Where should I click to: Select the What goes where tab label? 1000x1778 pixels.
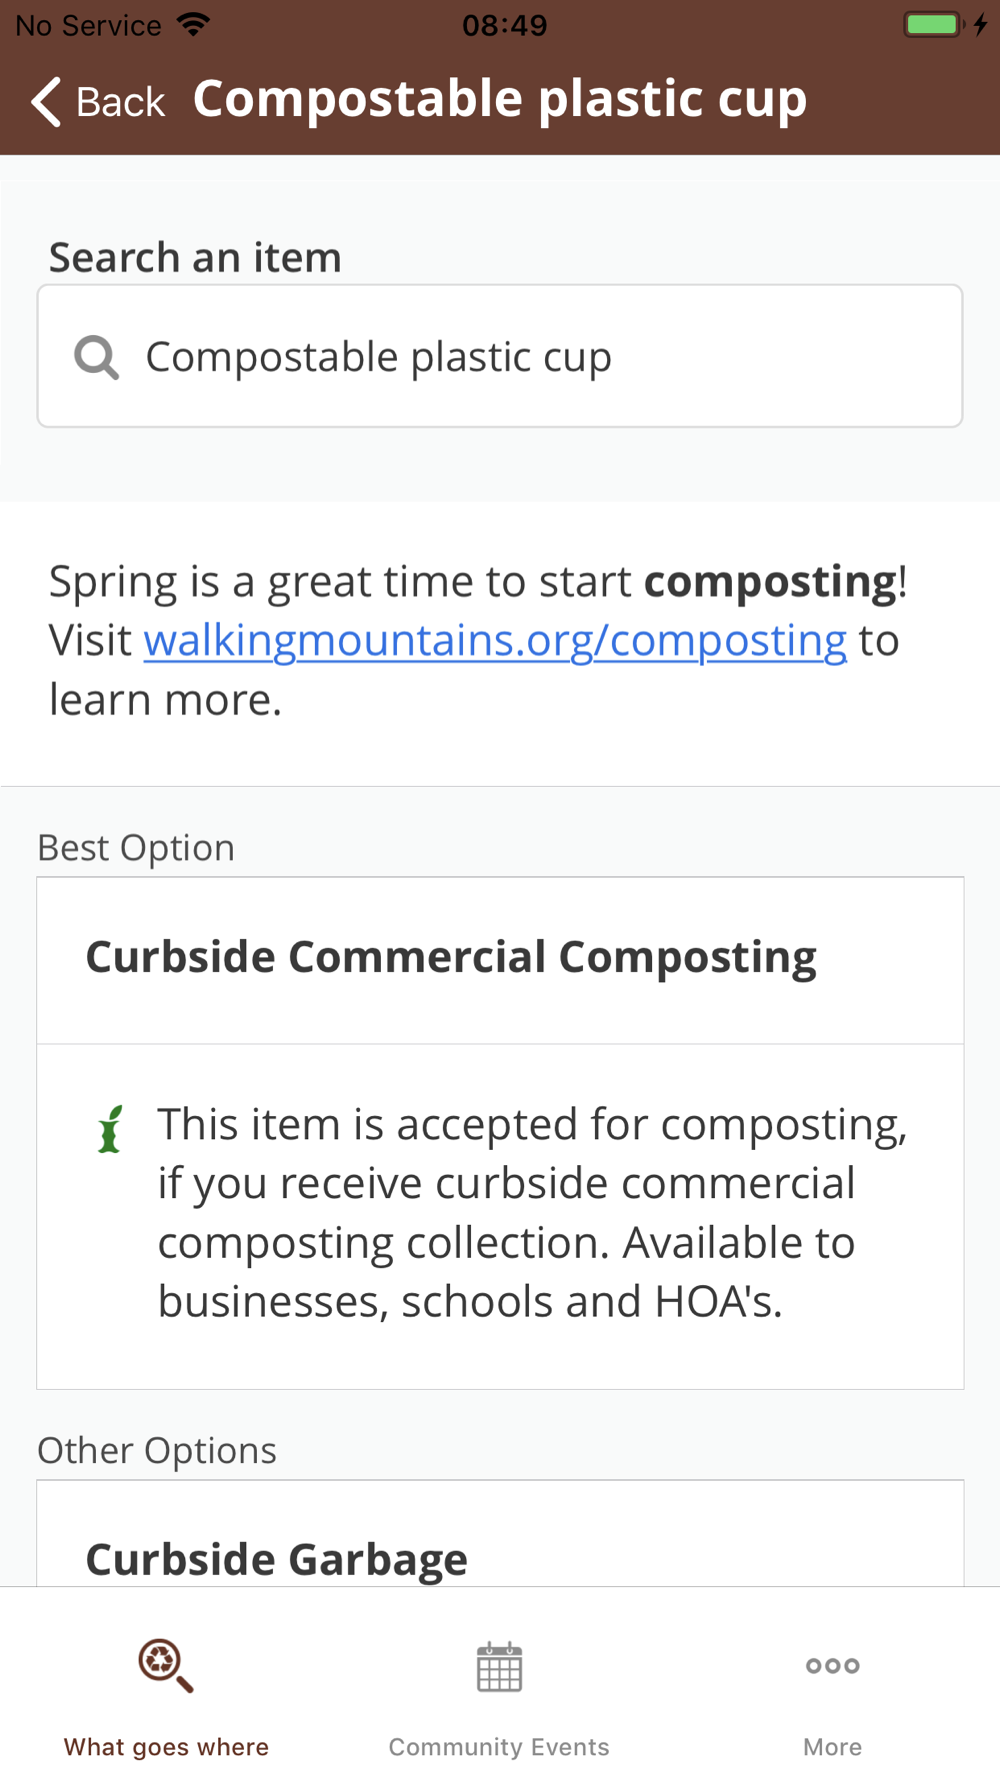point(166,1747)
